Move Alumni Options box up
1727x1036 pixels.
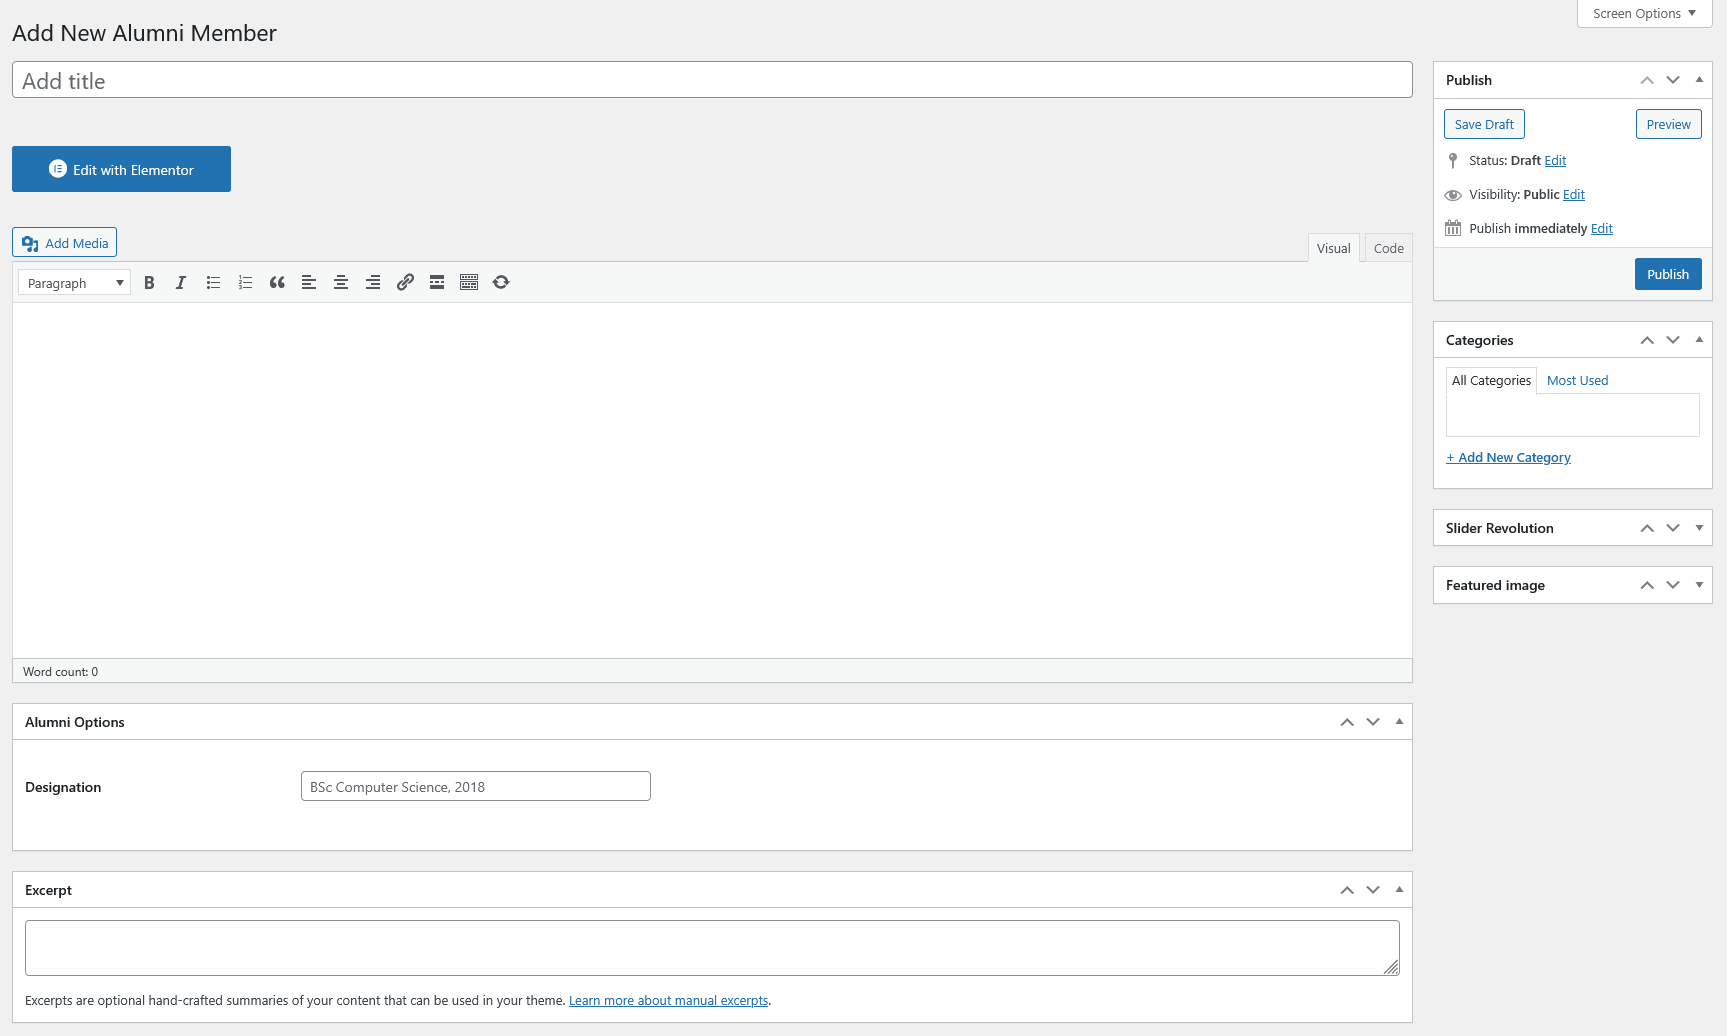[x=1347, y=722]
